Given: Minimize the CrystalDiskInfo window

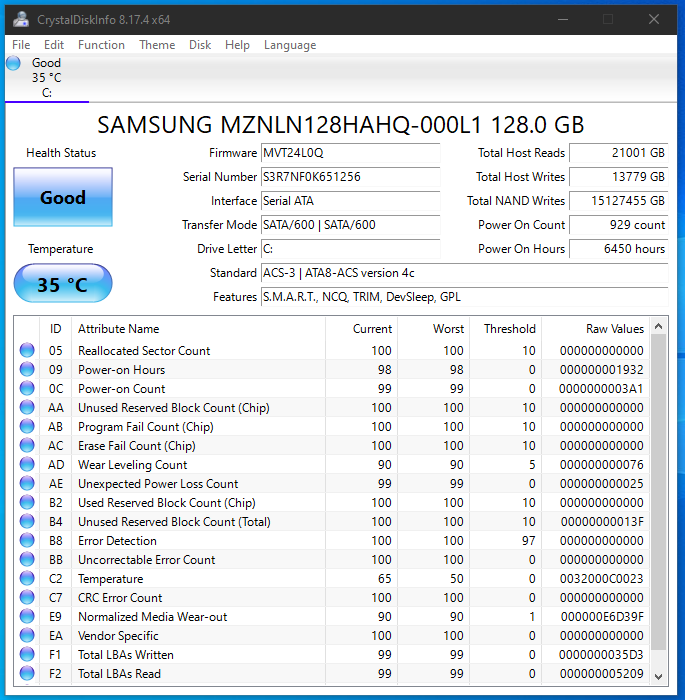Looking at the screenshot, I should point(563,19).
